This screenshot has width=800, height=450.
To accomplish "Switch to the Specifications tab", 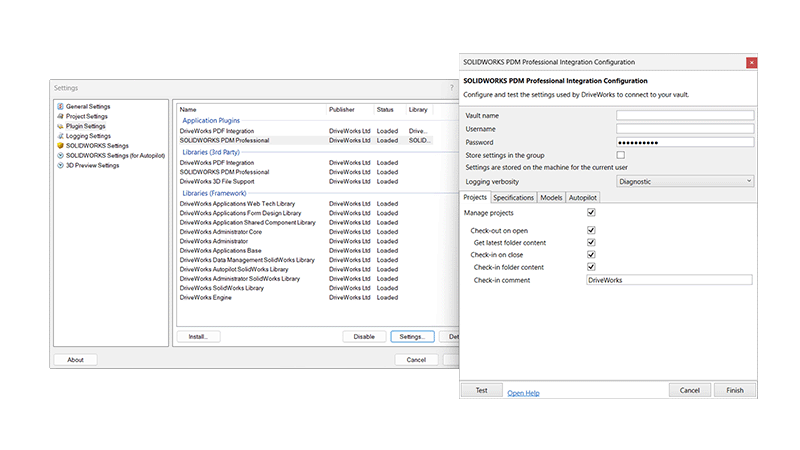I will 513,198.
